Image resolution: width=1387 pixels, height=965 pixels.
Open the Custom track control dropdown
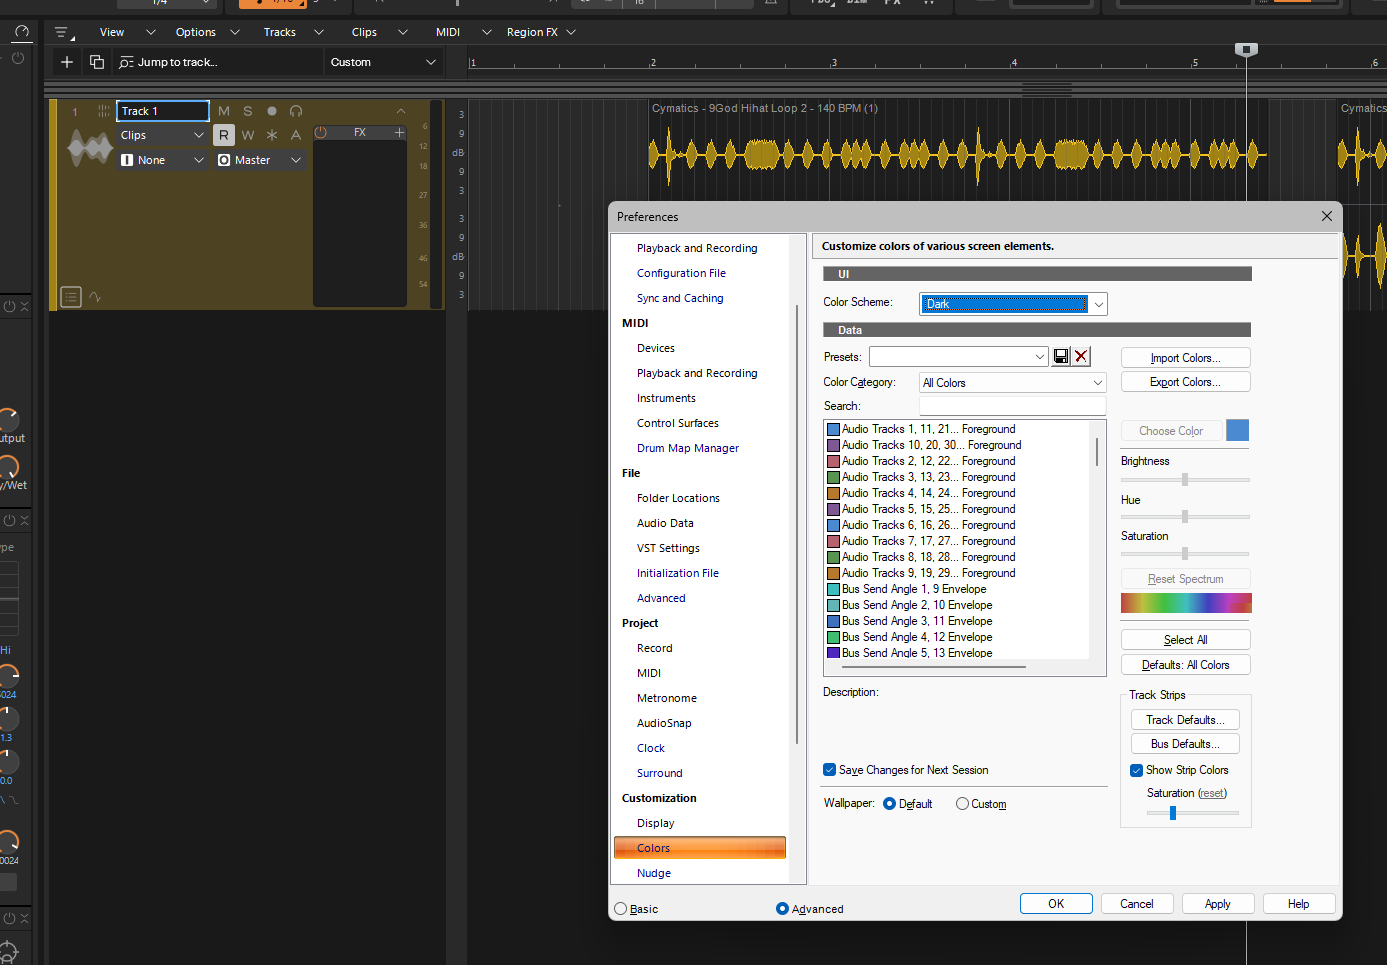point(384,62)
